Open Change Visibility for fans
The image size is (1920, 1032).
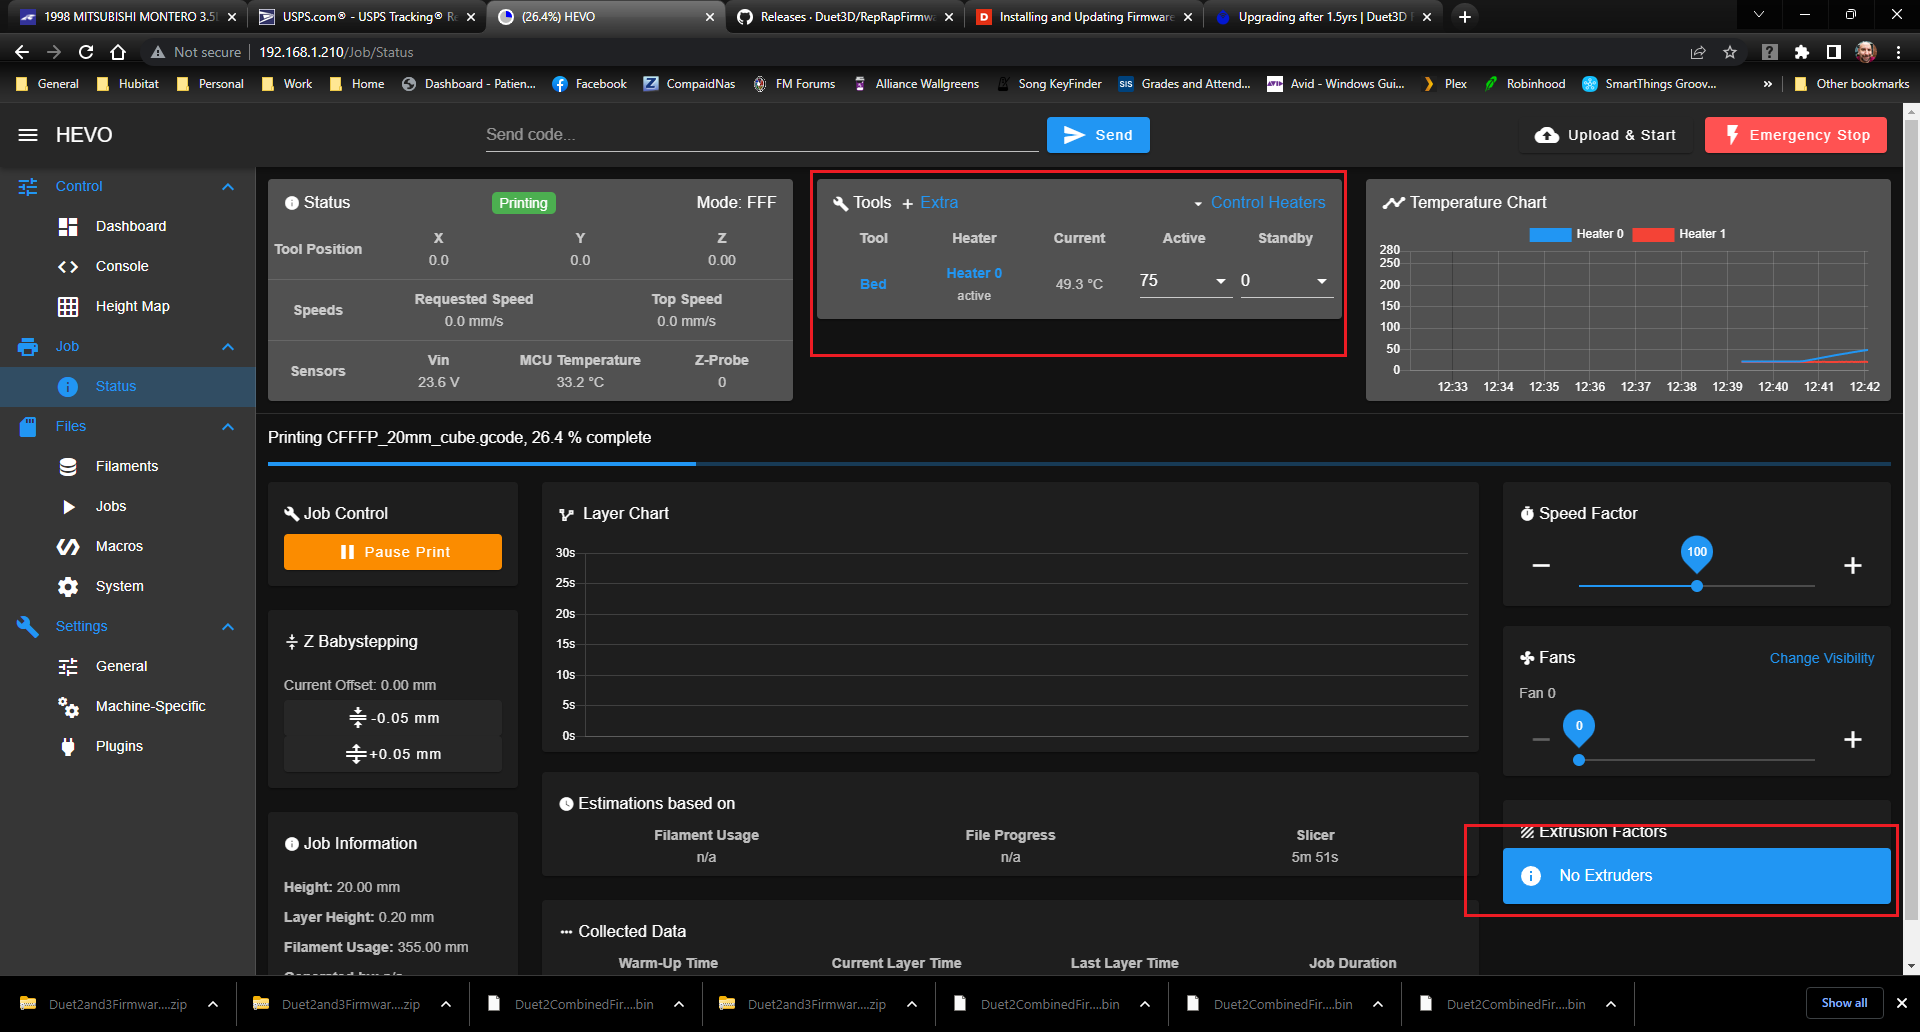[x=1821, y=658]
